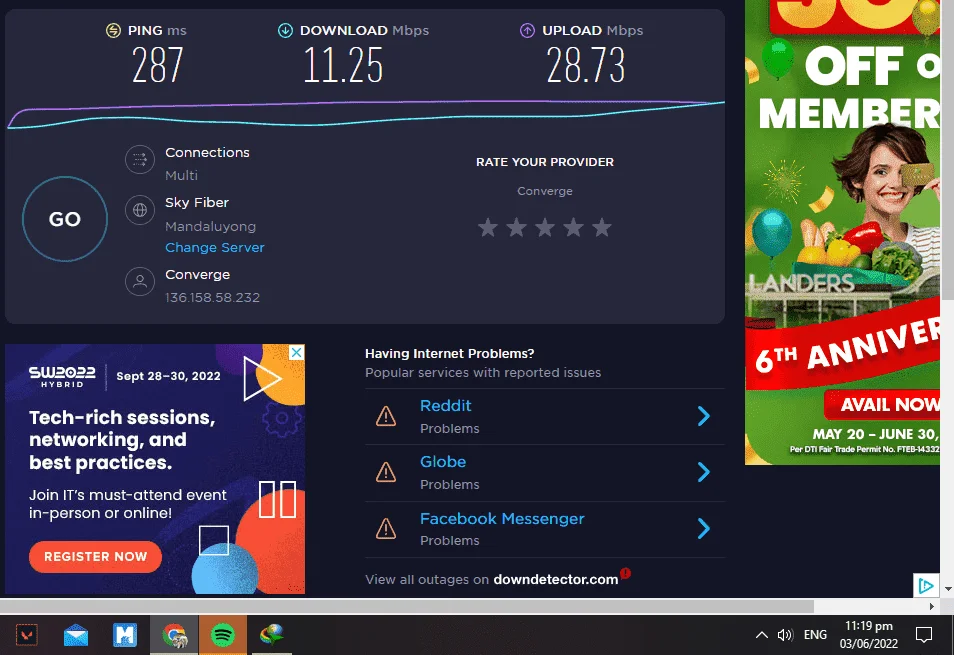The height and width of the screenshot is (655, 954).
Task: Click the ping value 287
Action: coord(158,65)
